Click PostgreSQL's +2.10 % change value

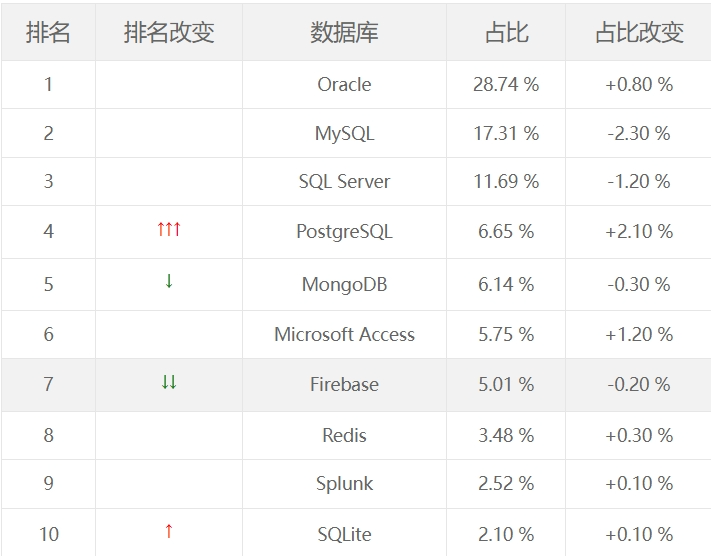coord(638,231)
